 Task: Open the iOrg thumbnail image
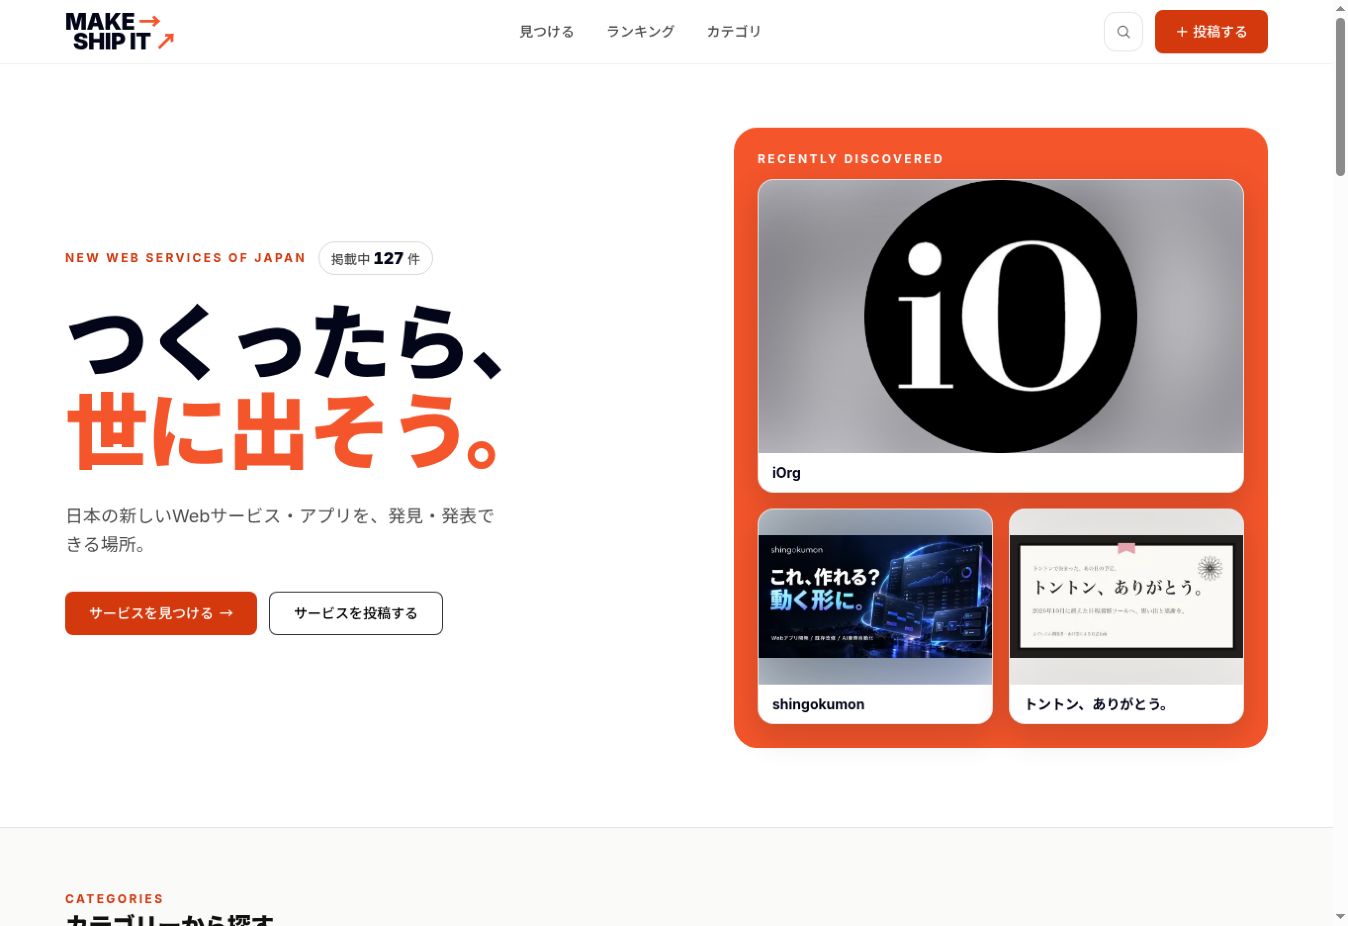(1001, 316)
